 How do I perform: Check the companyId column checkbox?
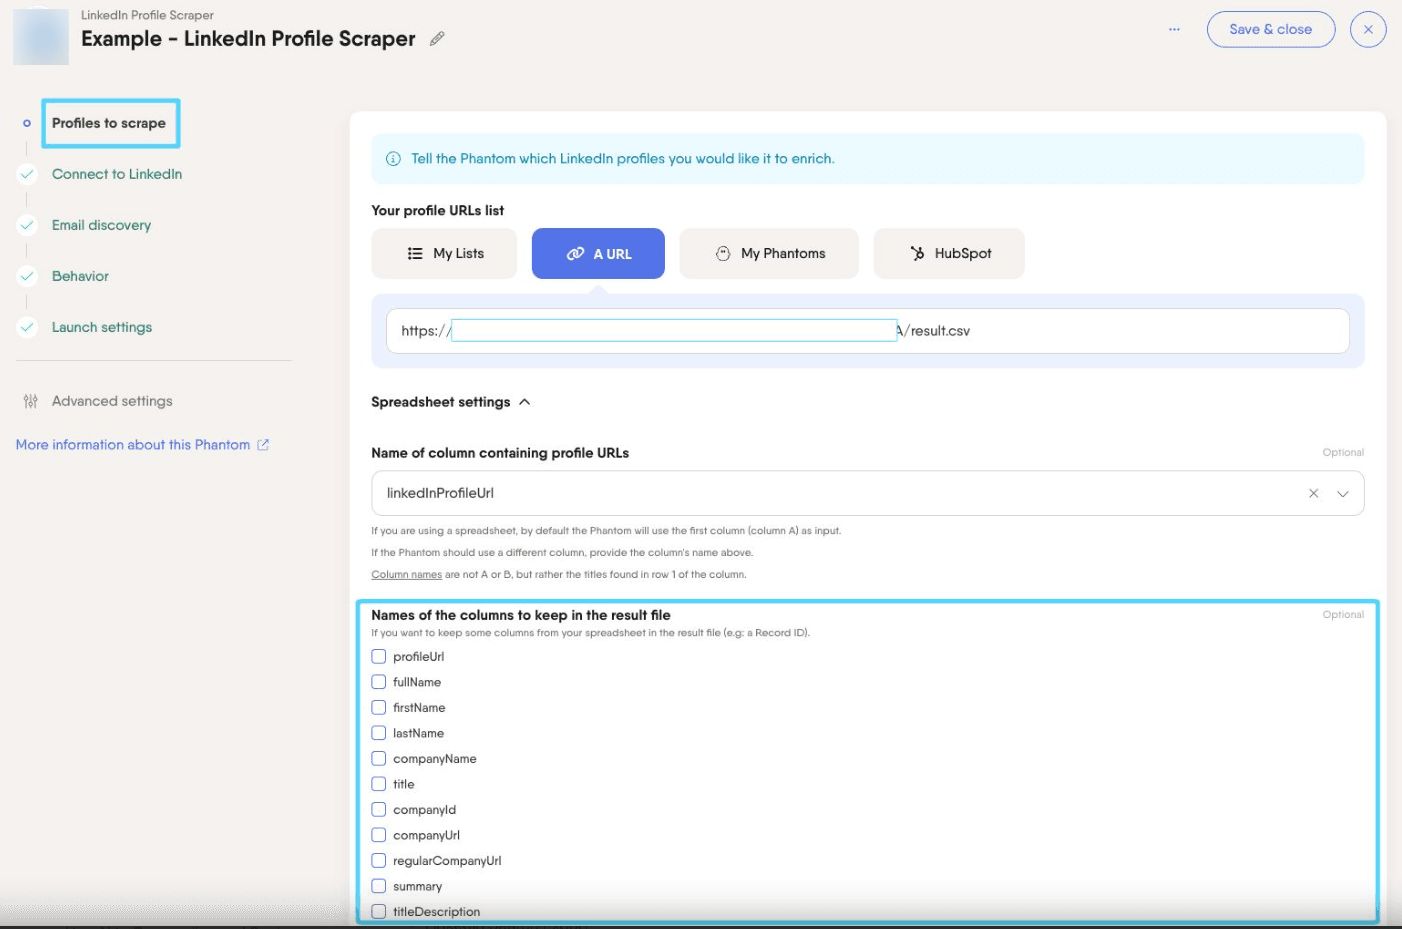(379, 810)
